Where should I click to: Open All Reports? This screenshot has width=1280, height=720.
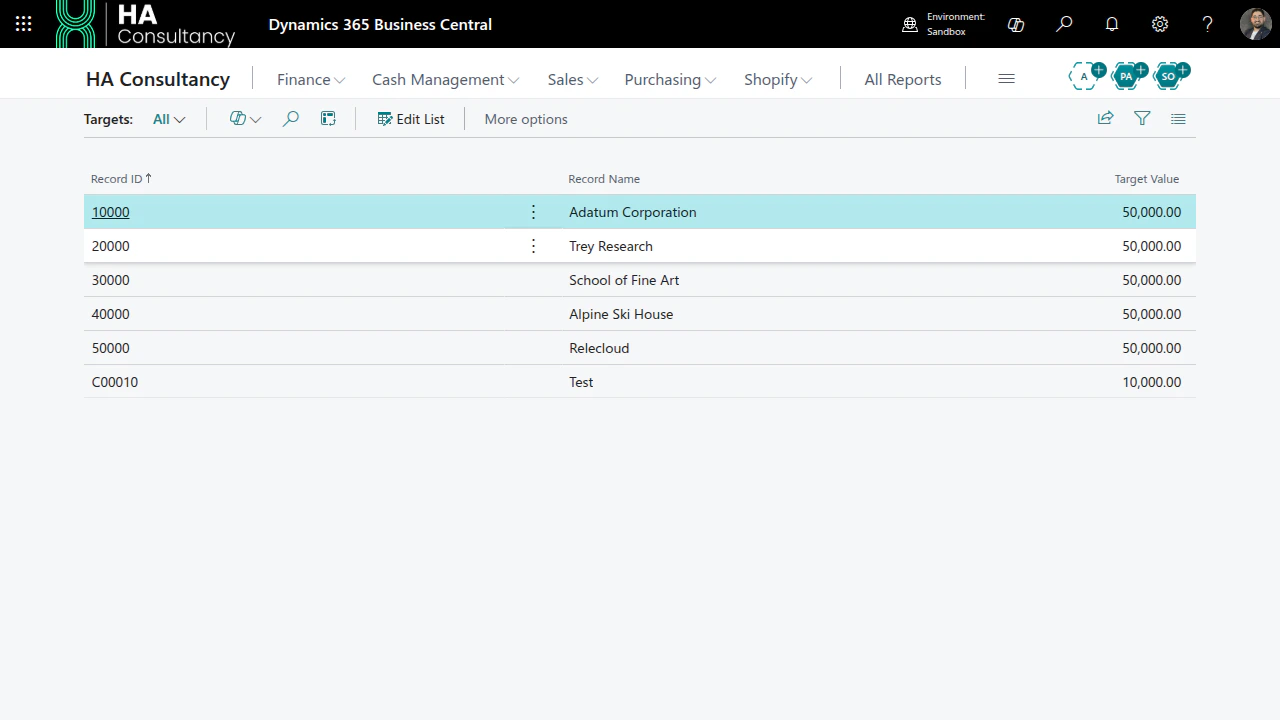click(x=903, y=79)
